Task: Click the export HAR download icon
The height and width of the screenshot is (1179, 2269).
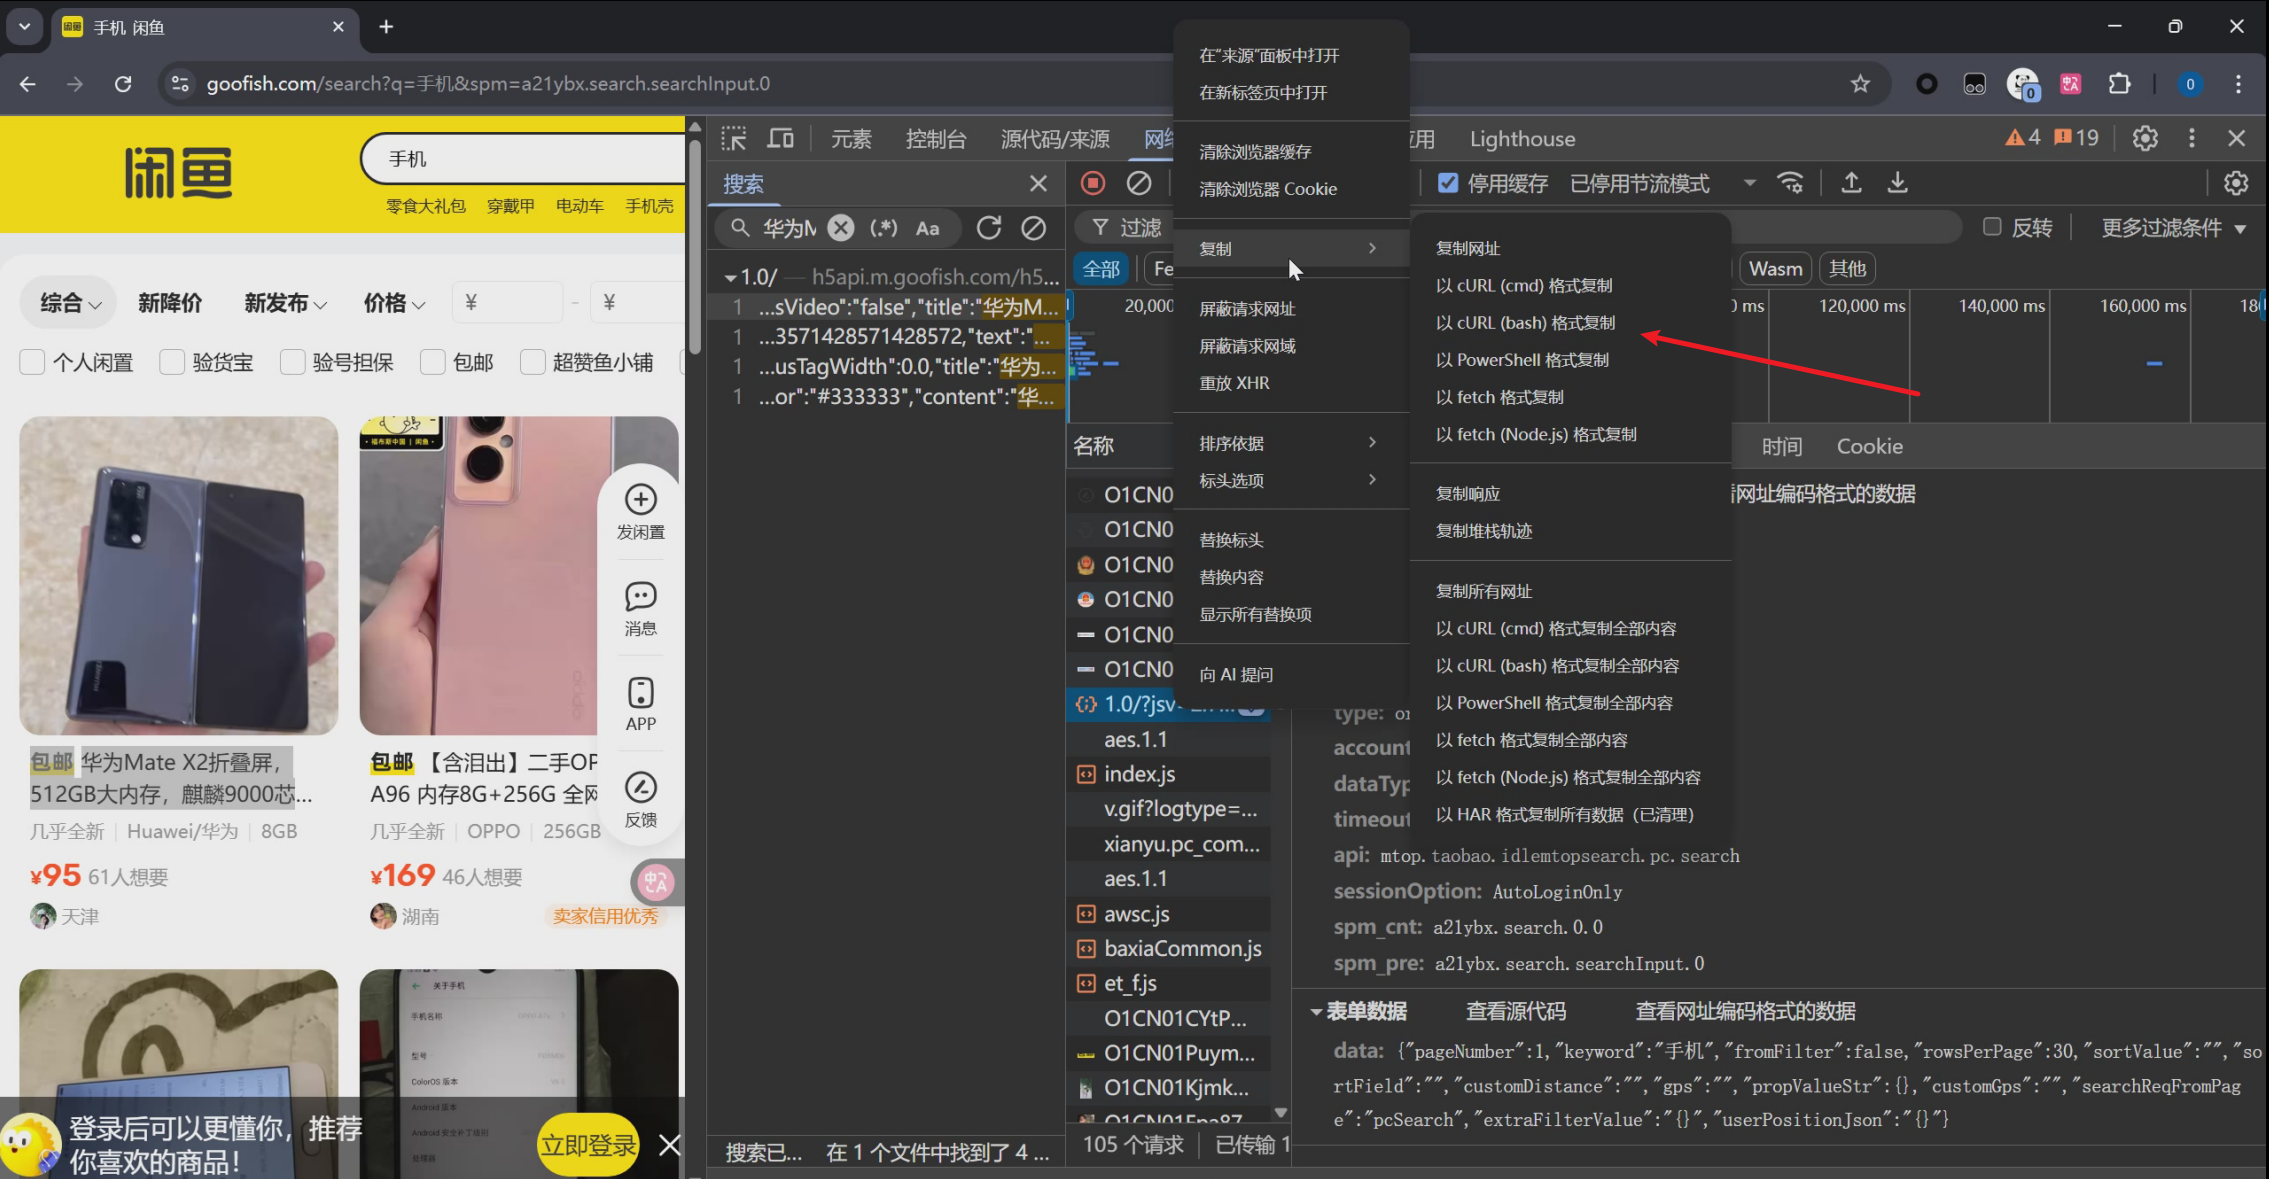Action: point(1897,183)
